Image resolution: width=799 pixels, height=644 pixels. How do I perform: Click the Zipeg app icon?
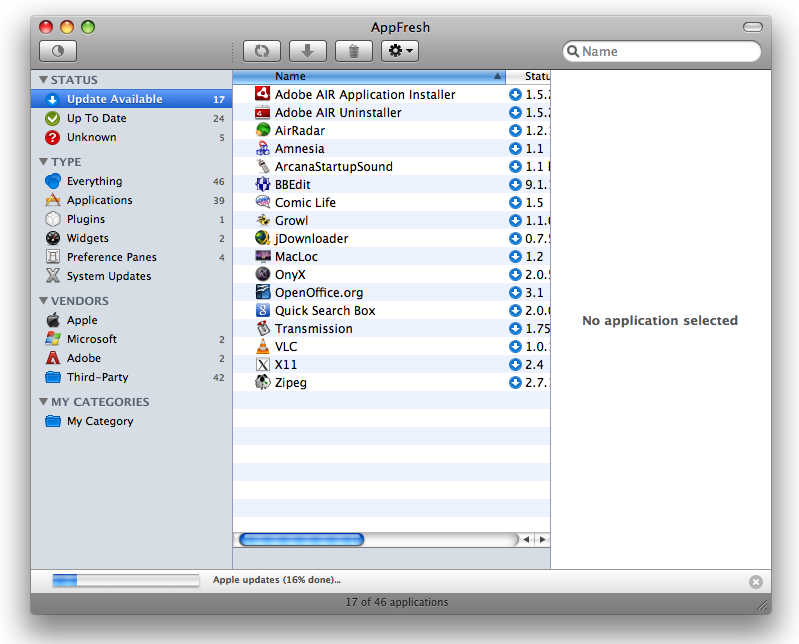coord(262,383)
